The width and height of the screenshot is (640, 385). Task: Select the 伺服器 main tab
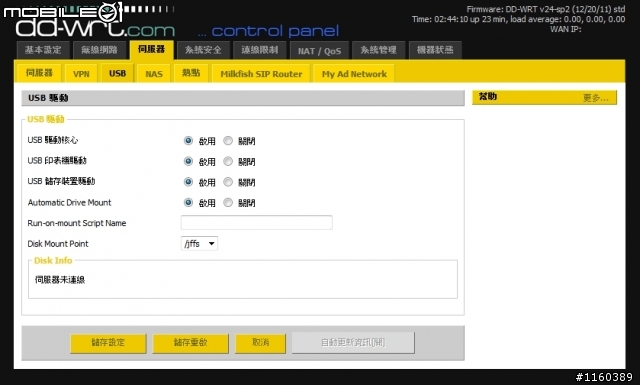[151, 50]
